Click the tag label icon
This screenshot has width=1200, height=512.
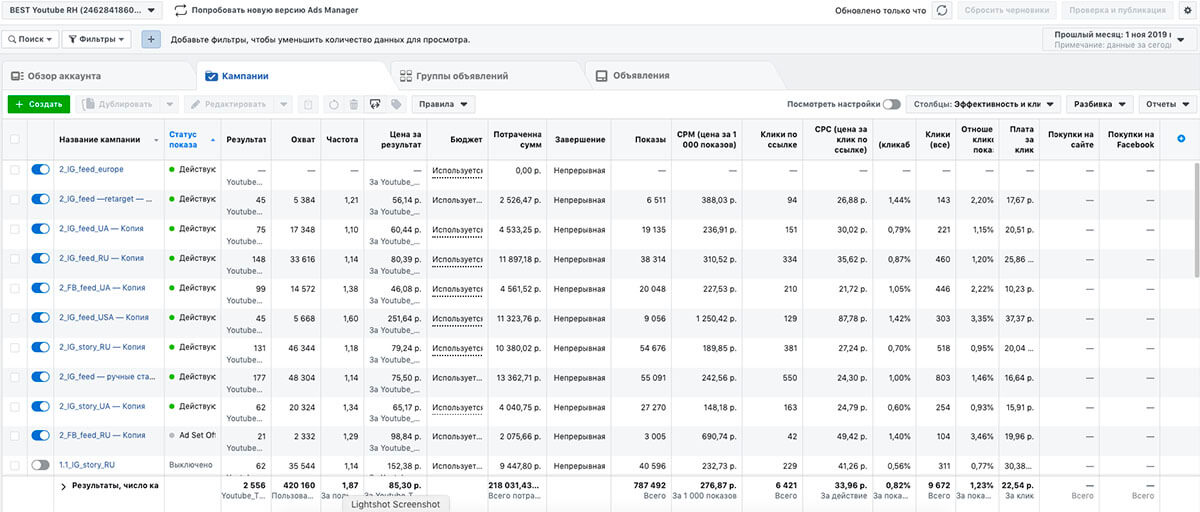[x=397, y=104]
